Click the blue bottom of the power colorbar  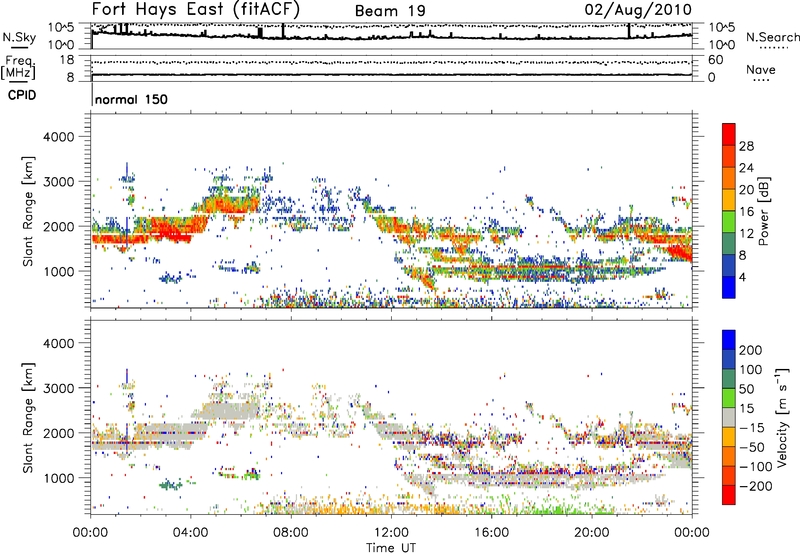pyautogui.click(x=729, y=287)
